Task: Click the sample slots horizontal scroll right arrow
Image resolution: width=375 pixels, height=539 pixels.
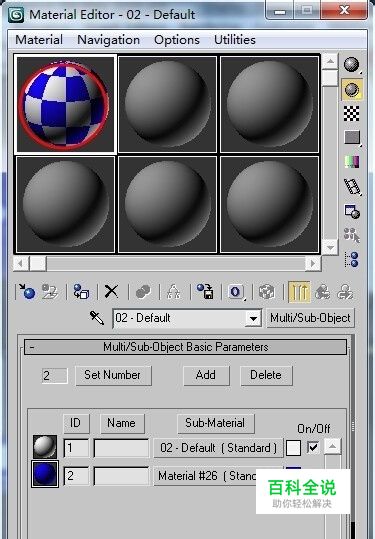Action: (313, 264)
